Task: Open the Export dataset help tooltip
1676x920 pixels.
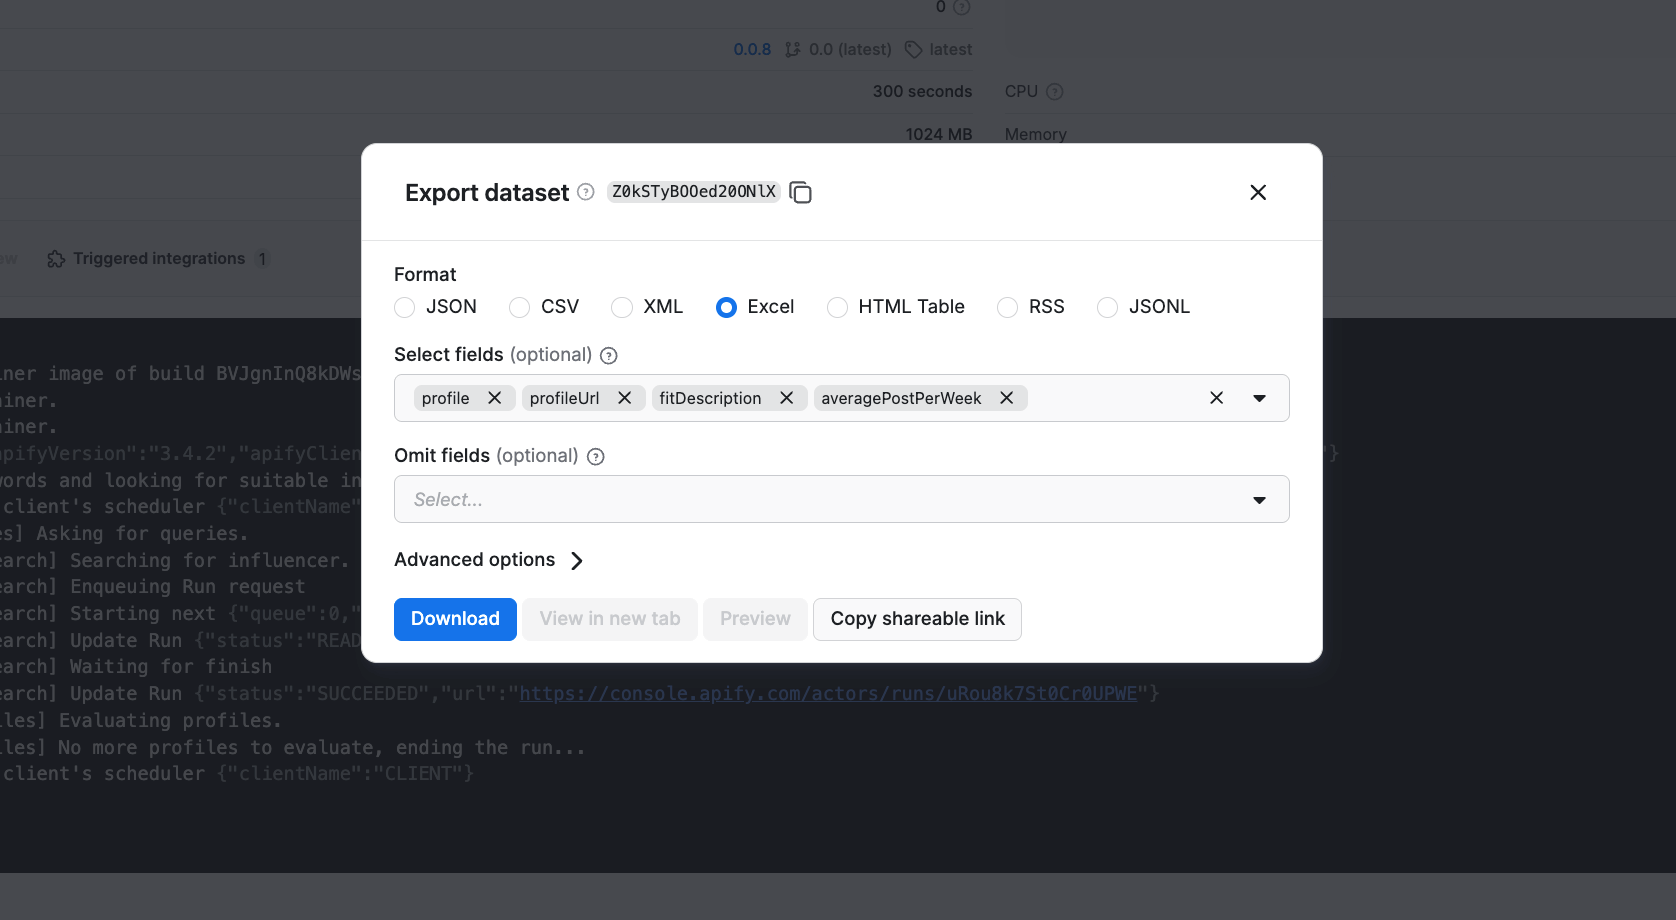Action: click(585, 192)
